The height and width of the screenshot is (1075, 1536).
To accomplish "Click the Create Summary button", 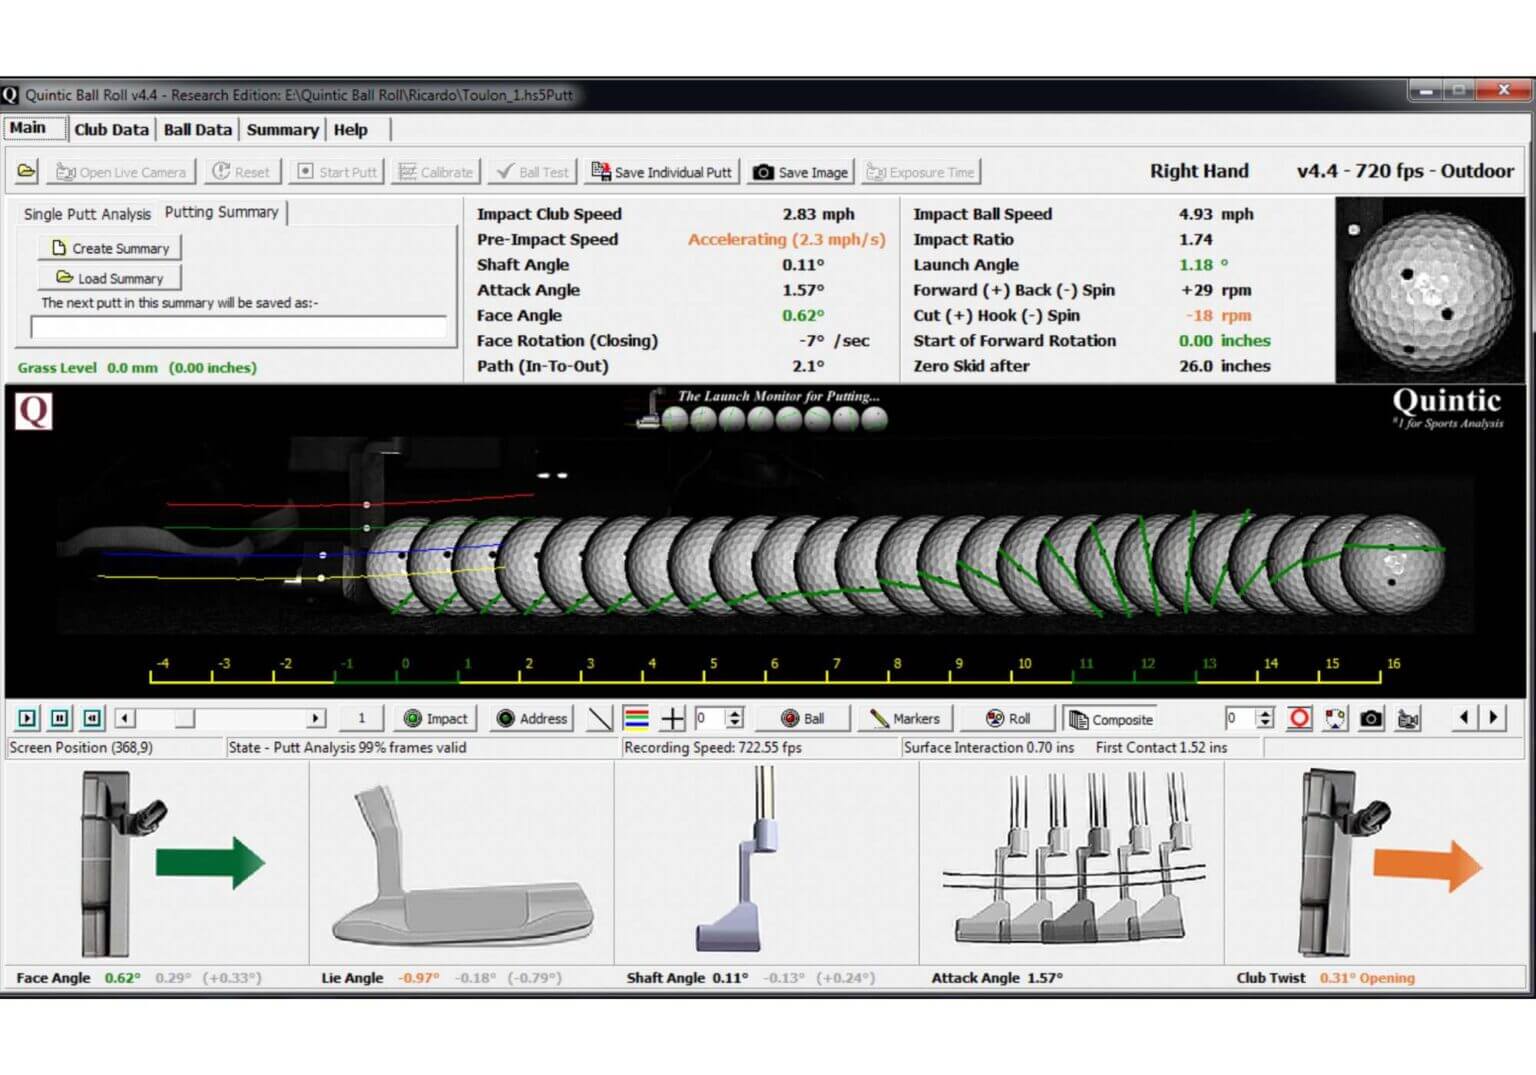I will [108, 248].
